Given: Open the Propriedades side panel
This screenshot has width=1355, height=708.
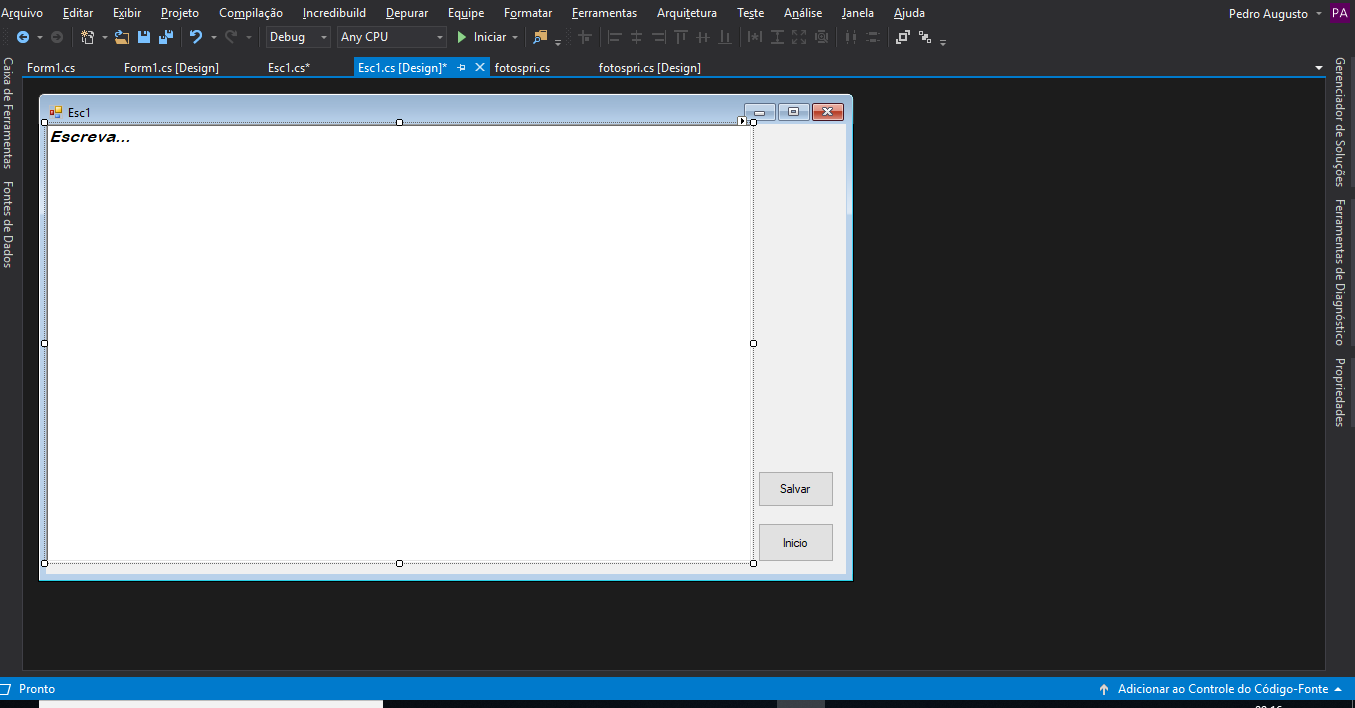Looking at the screenshot, I should (x=1340, y=392).
